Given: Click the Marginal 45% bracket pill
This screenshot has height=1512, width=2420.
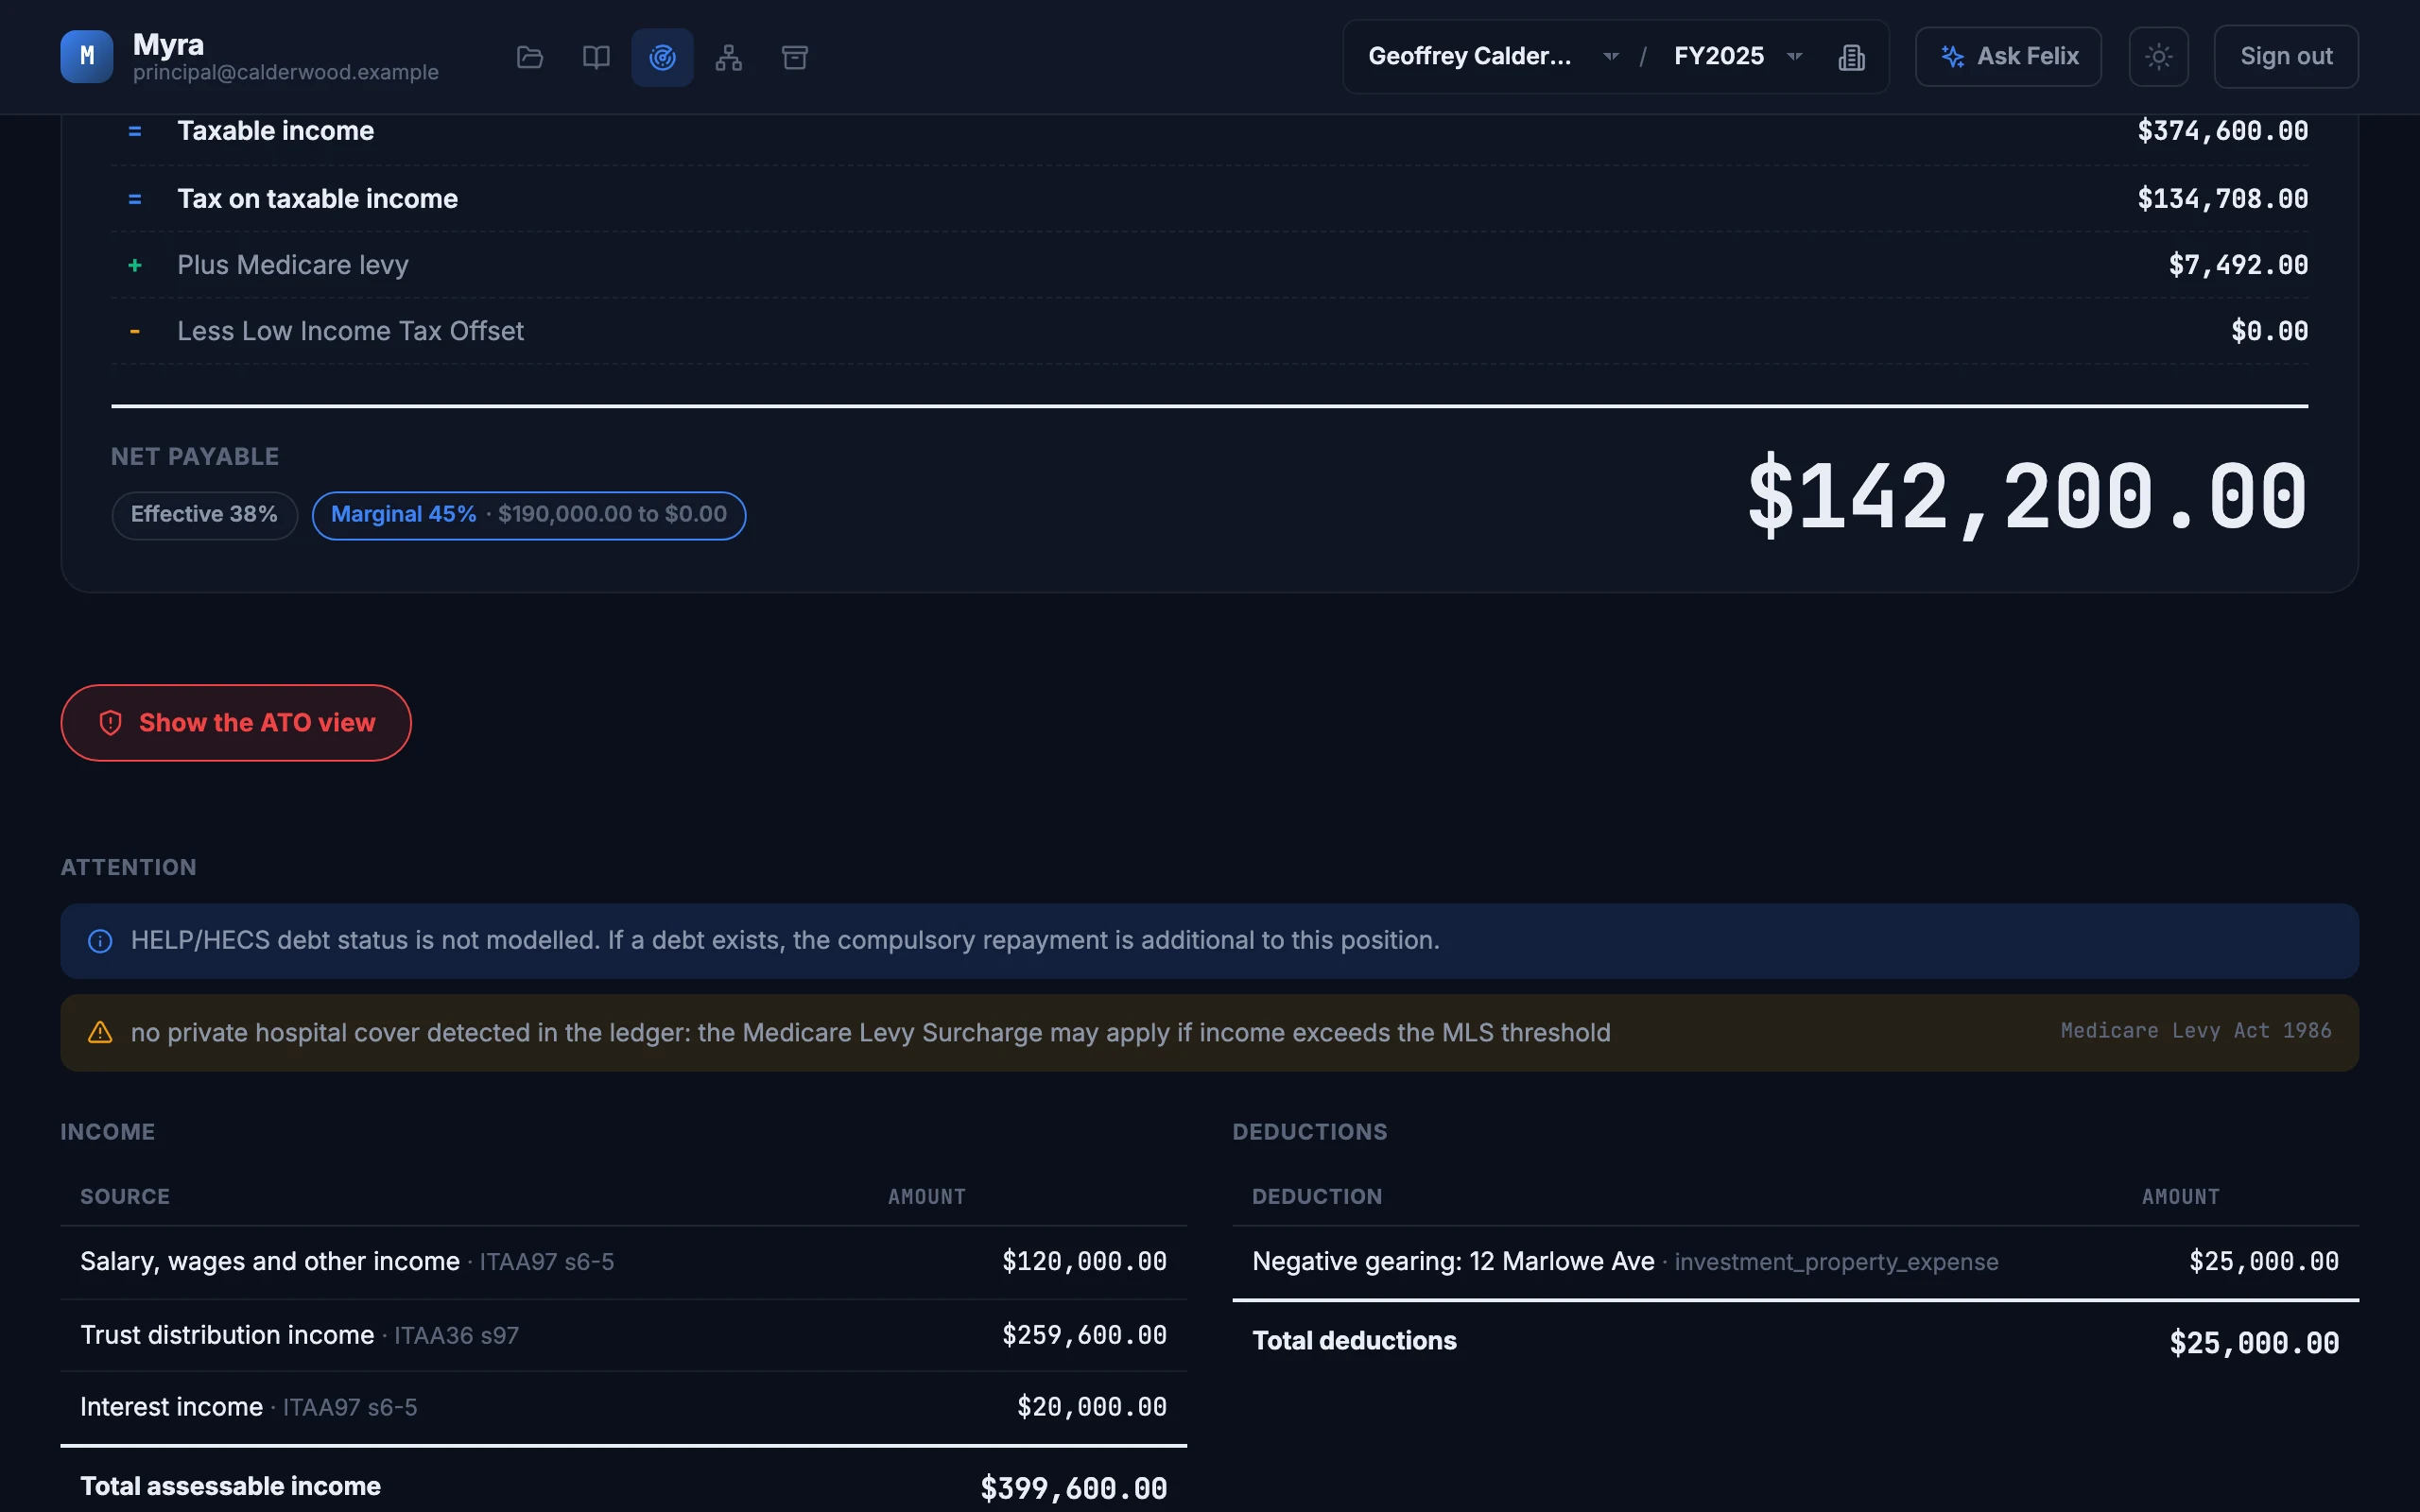Looking at the screenshot, I should [x=529, y=515].
